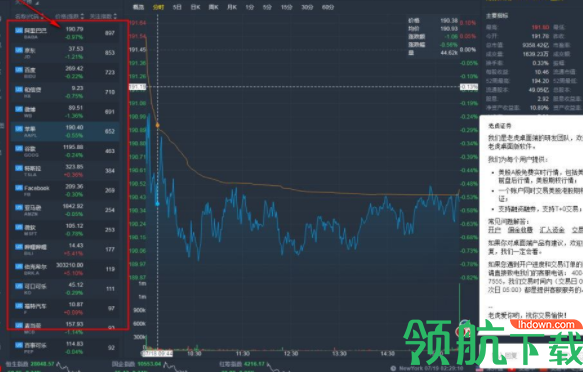This screenshot has width=583, height=372.
Task: Click US market badge beside 百度
Action: click(x=19, y=69)
